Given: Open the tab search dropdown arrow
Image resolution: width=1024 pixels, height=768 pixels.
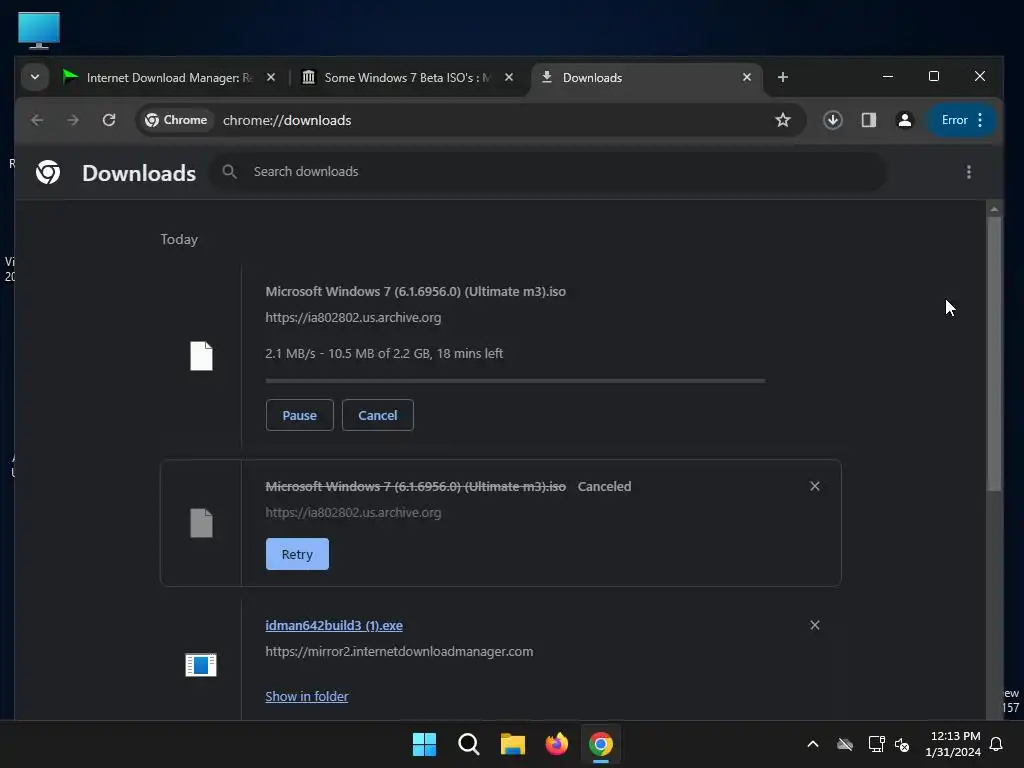Looking at the screenshot, I should 35,77.
